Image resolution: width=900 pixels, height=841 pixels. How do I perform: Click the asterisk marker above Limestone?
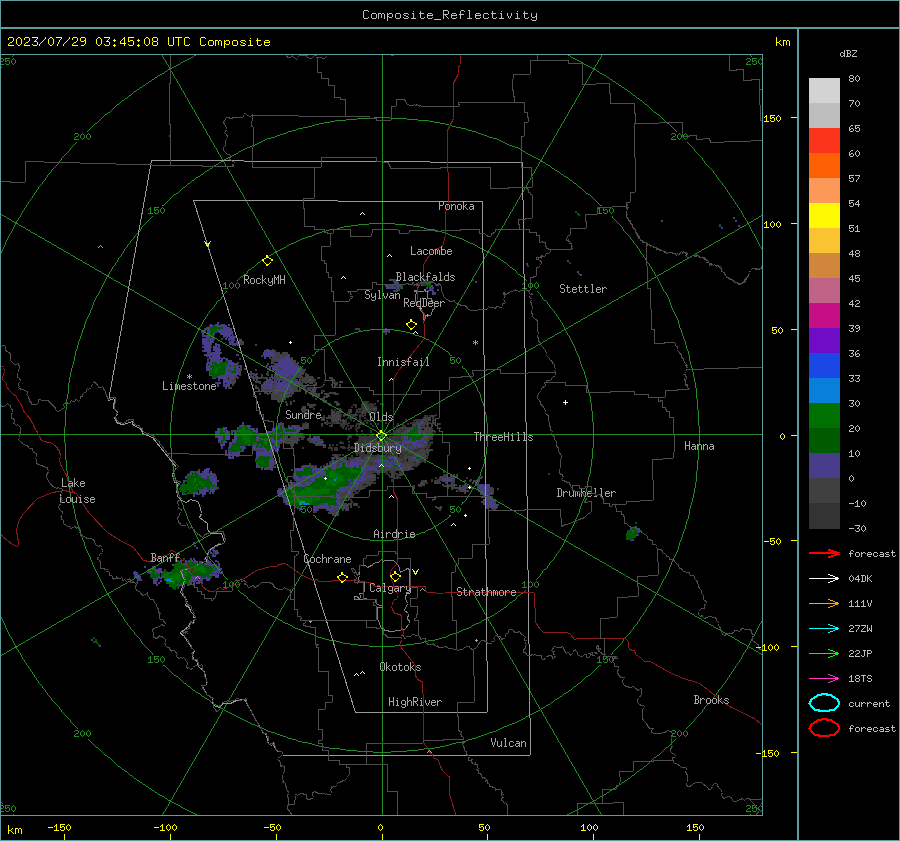coord(189,377)
